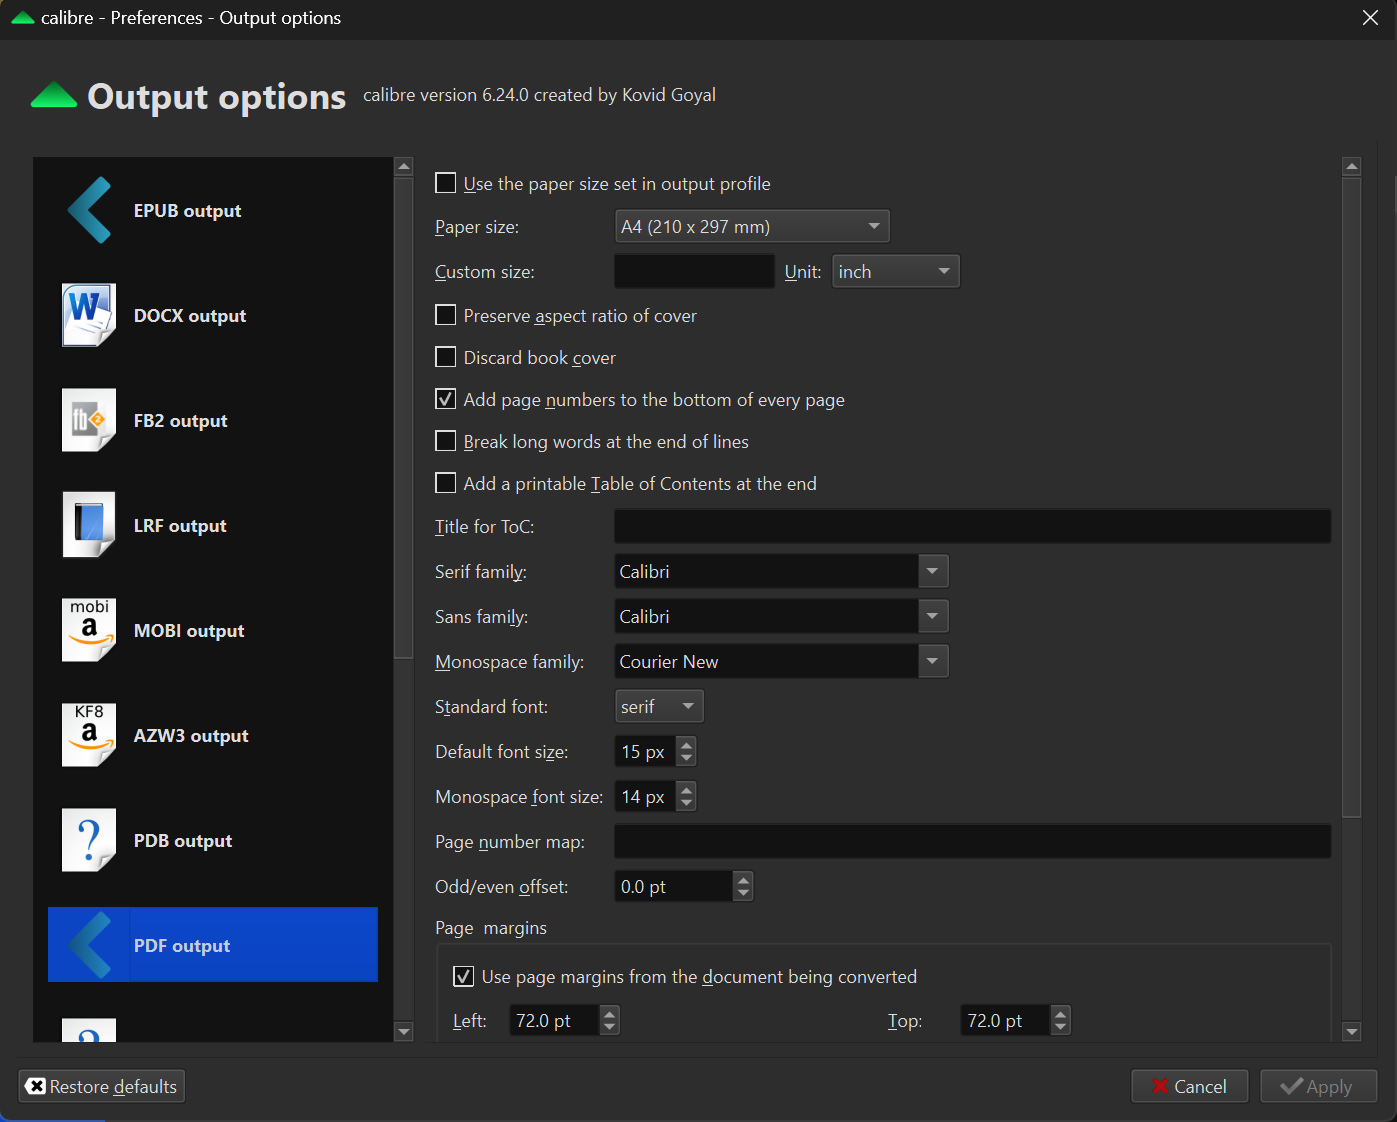Open the DOCX output section
This screenshot has width=1397, height=1122.
click(213, 315)
